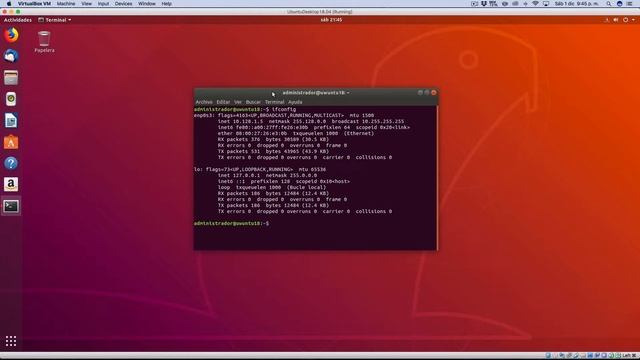Select the Papelera trash desktop icon

click(44, 42)
